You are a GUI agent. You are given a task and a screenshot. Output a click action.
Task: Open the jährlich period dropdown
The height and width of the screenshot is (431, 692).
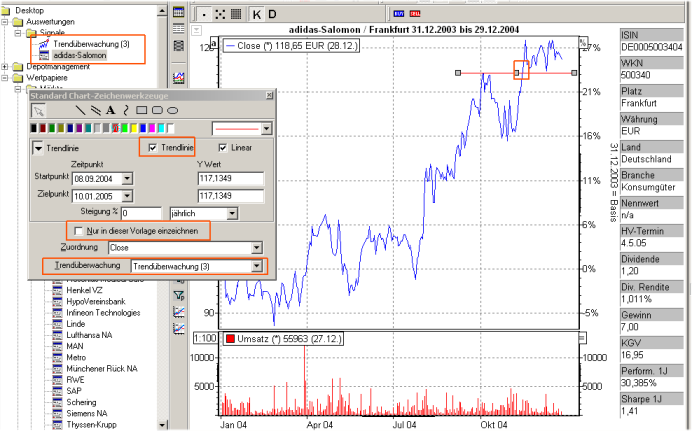(232, 214)
